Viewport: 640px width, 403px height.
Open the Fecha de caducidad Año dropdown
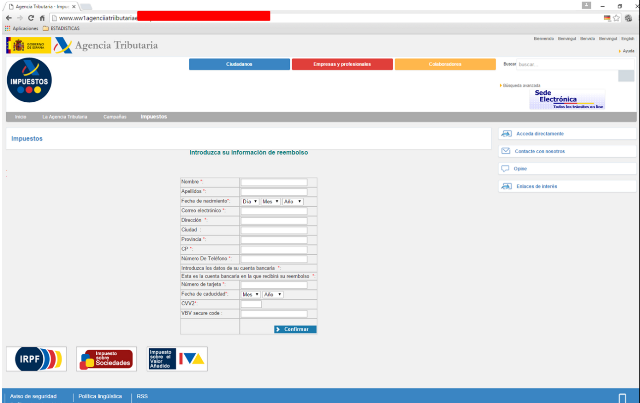coord(273,294)
